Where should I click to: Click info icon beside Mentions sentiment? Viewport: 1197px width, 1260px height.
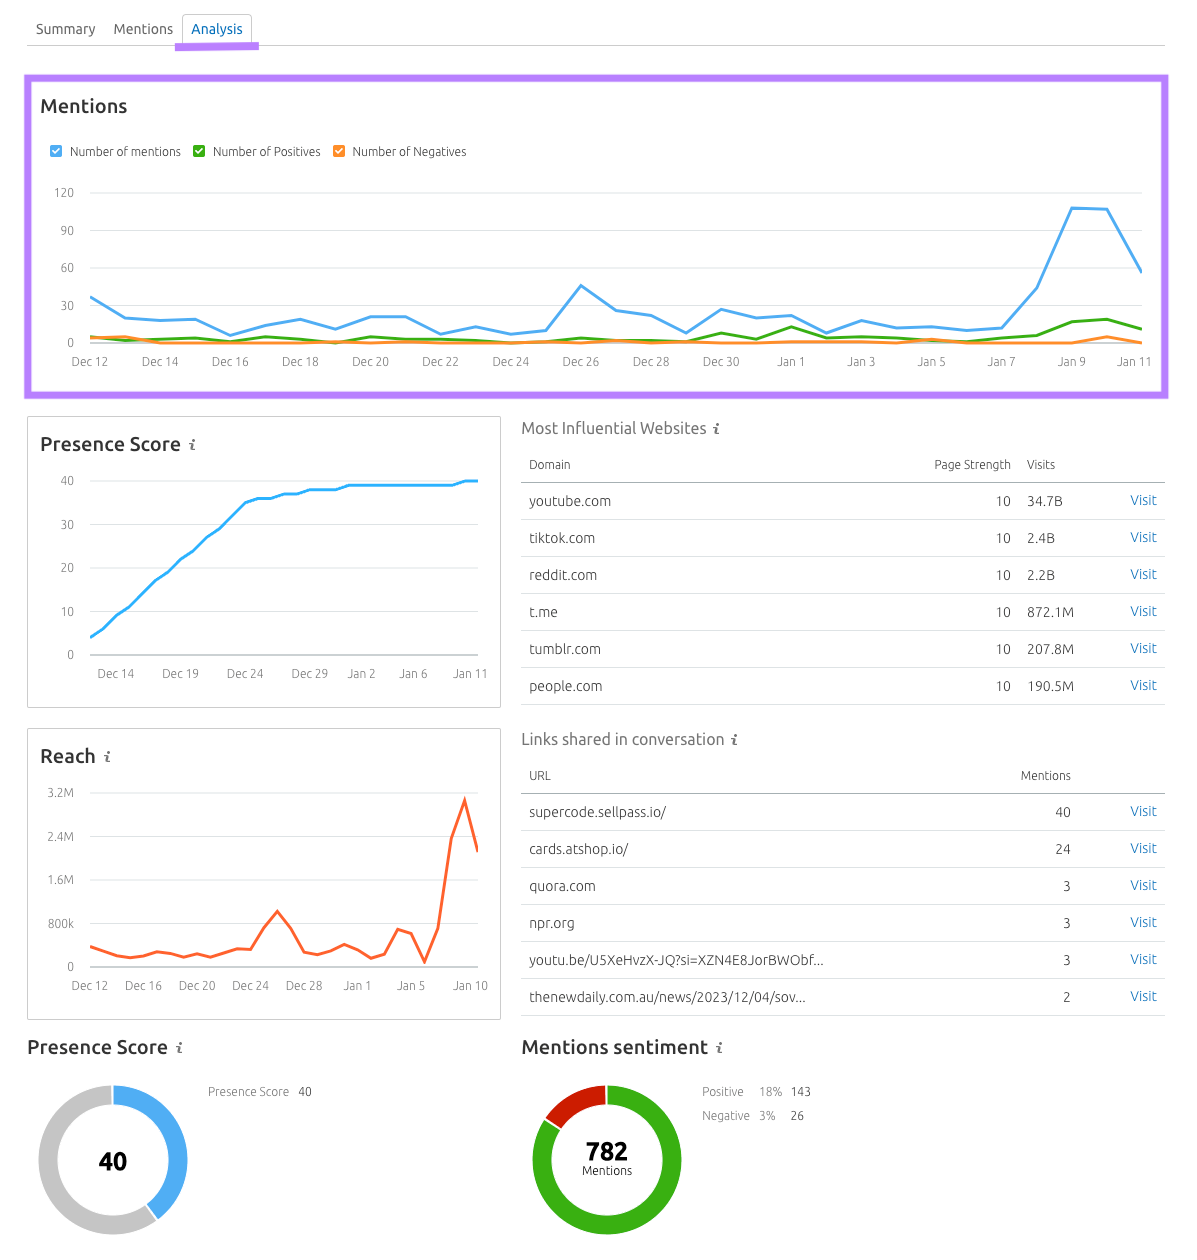pyautogui.click(x=719, y=1048)
